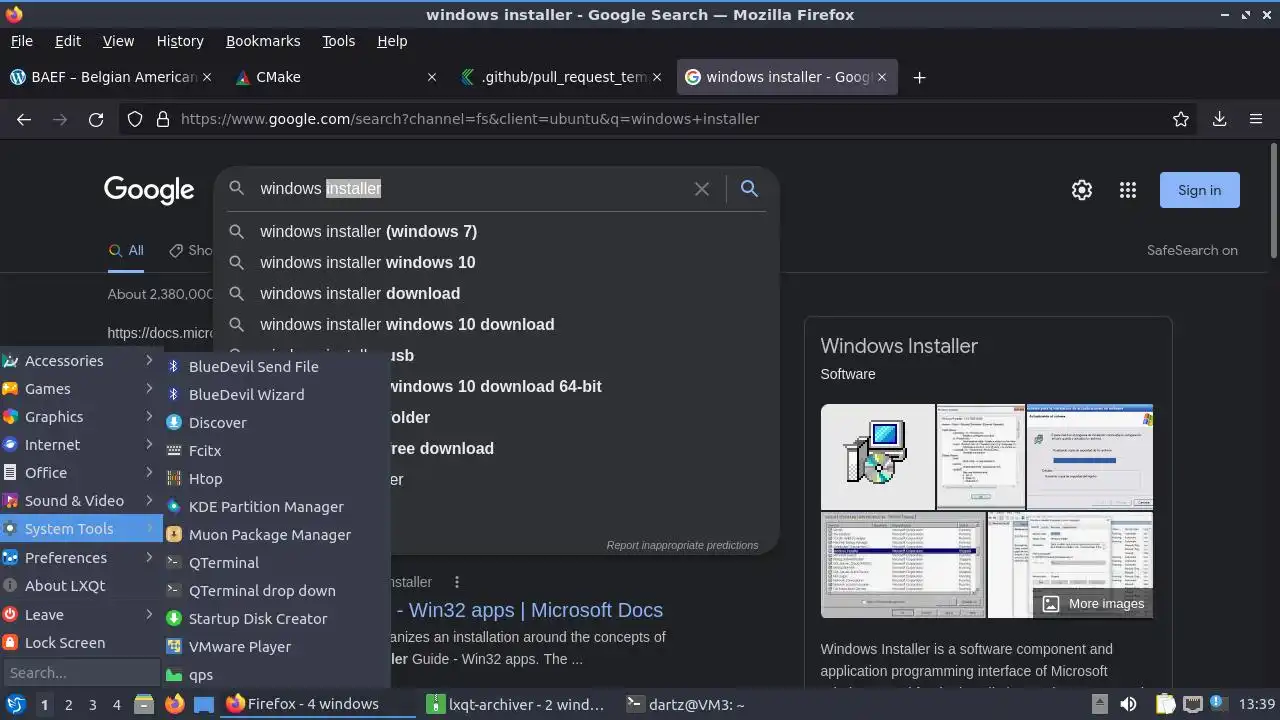Click the blue magnifier search button

pyautogui.click(x=749, y=188)
